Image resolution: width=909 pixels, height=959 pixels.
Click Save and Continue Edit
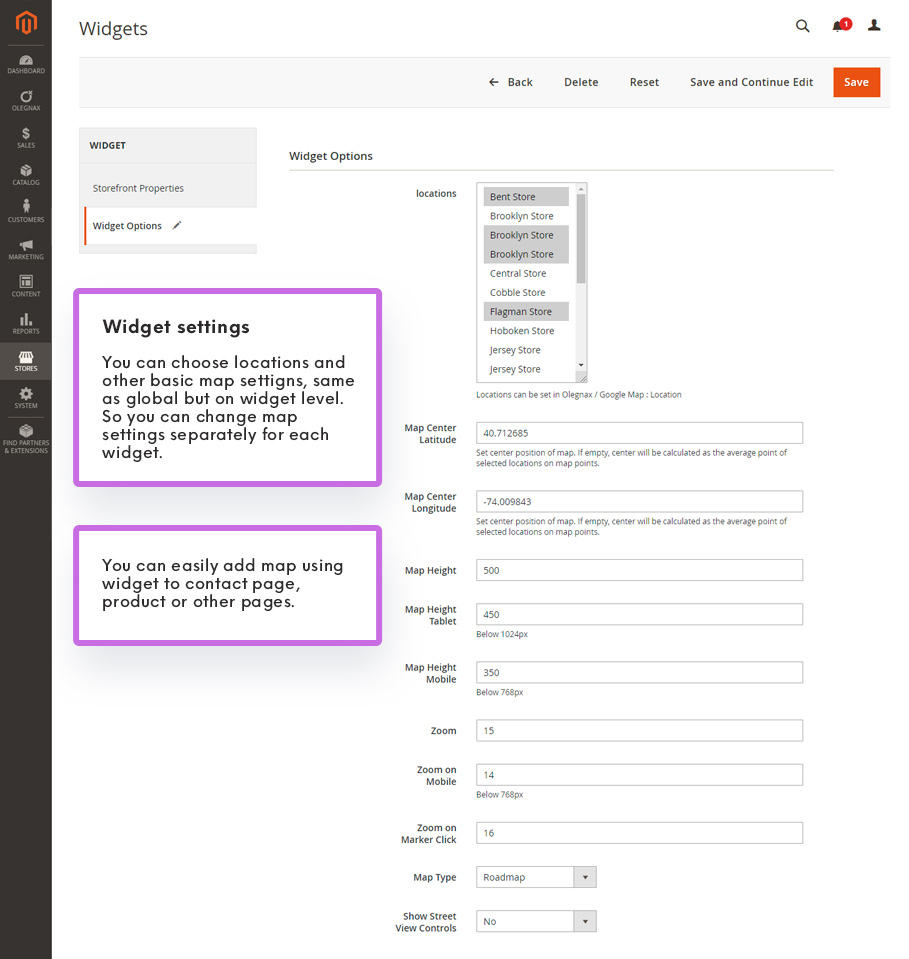click(751, 82)
